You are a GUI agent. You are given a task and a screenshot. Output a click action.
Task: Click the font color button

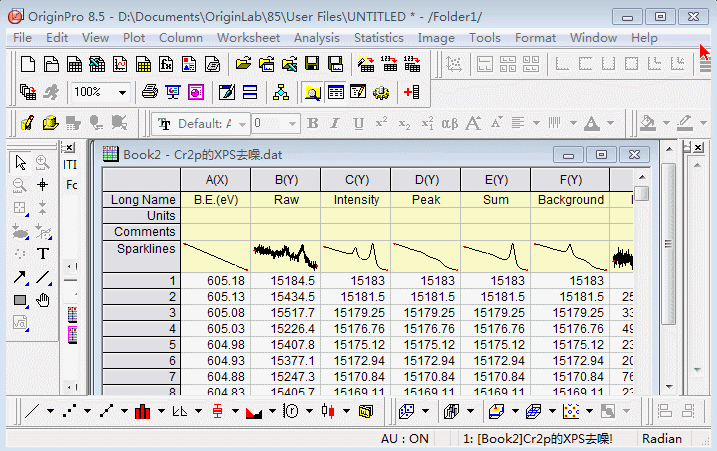[591, 124]
